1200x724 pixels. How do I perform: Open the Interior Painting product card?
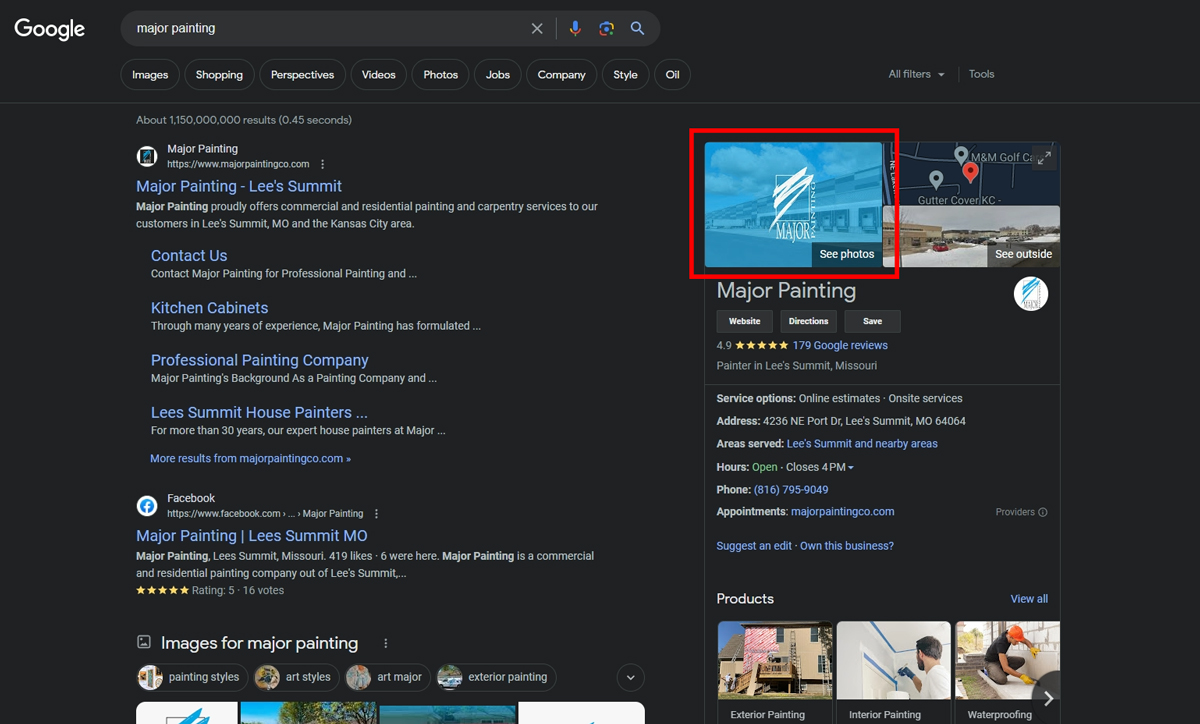point(894,672)
